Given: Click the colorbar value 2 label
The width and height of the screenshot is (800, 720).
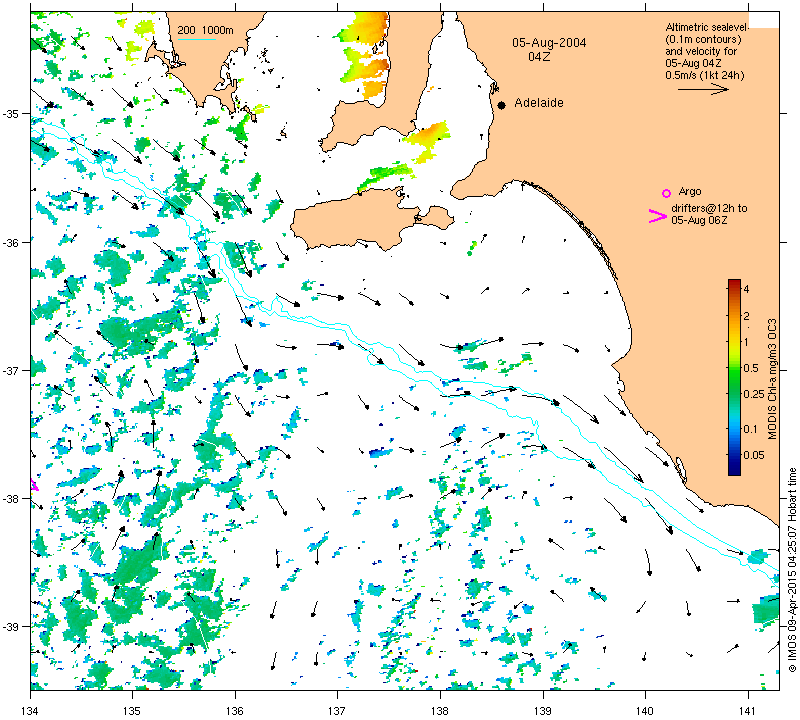Looking at the screenshot, I should [x=746, y=316].
